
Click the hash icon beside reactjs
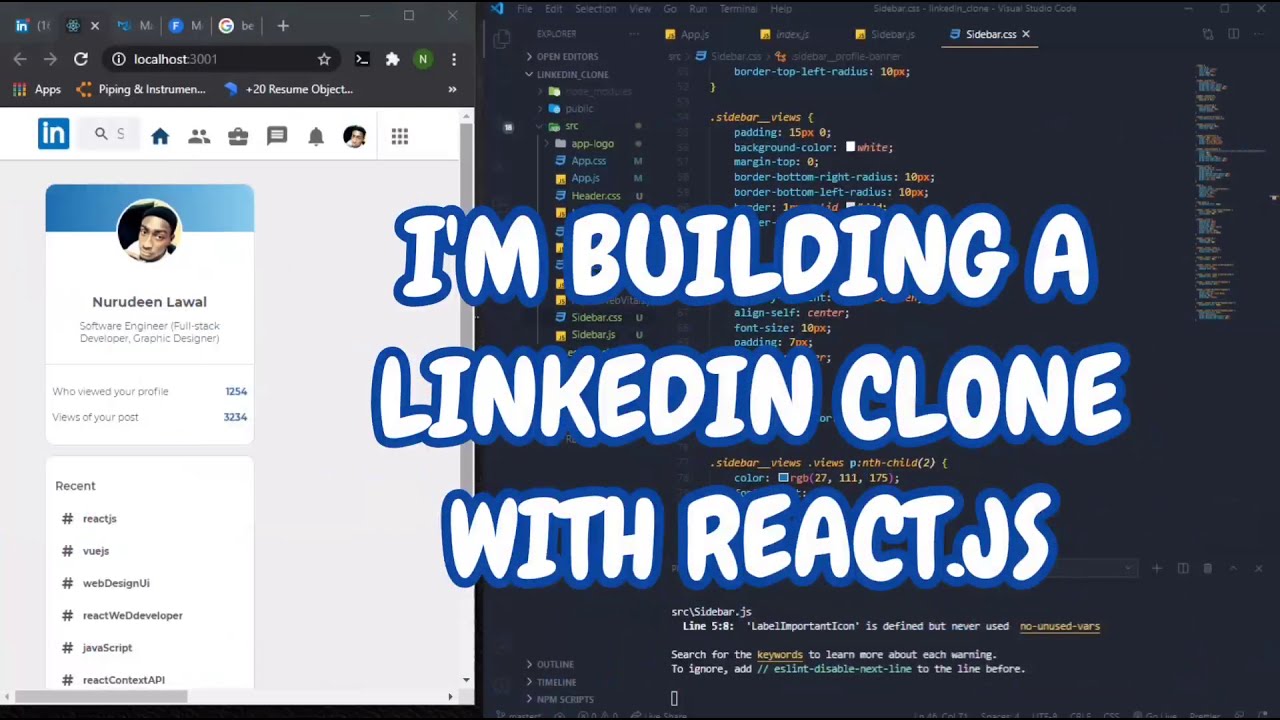(x=67, y=518)
